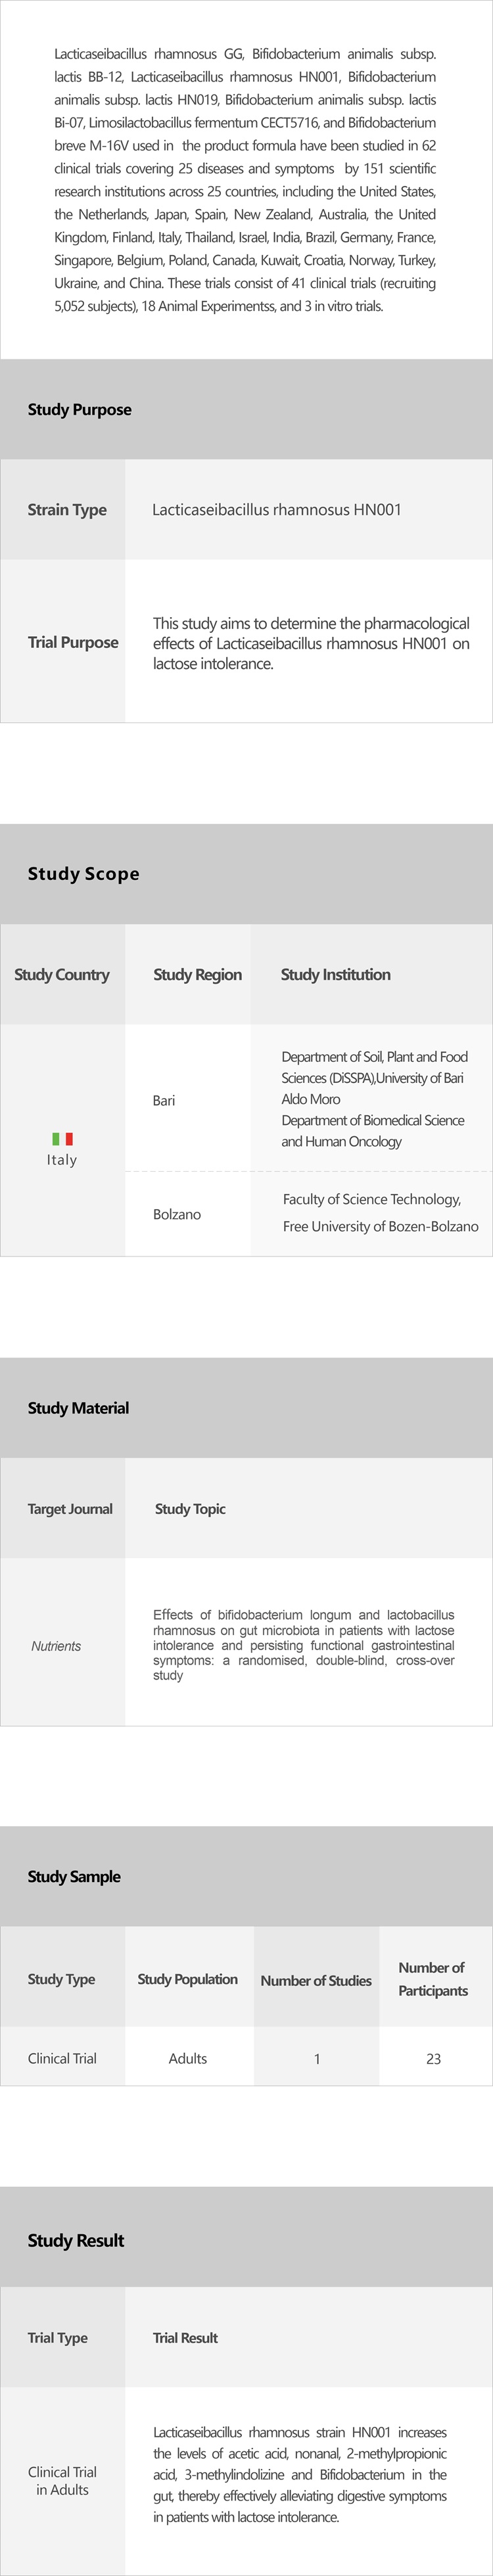Screen dimensions: 493x2576
Task: Click the Study Sample section header
Action: (74, 1877)
